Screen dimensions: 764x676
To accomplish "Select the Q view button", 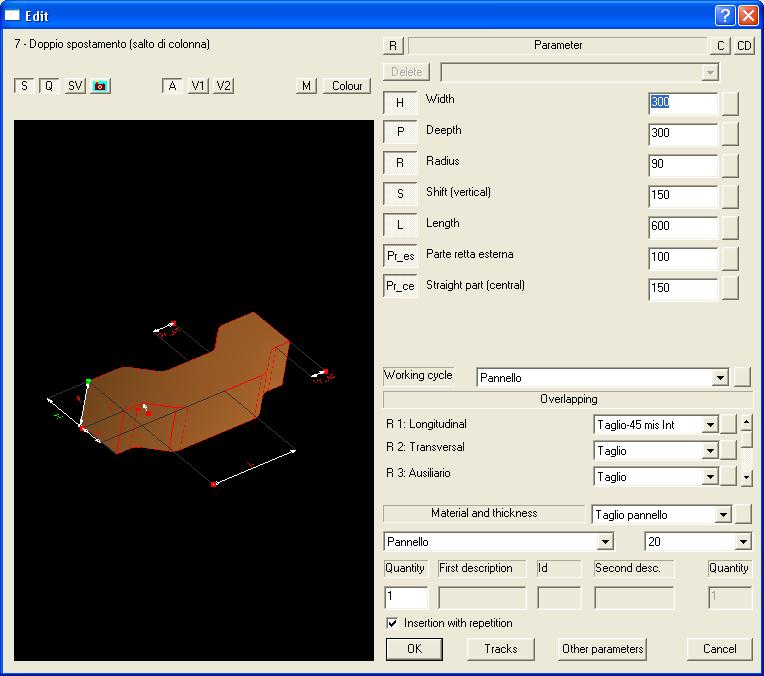I will (48, 86).
